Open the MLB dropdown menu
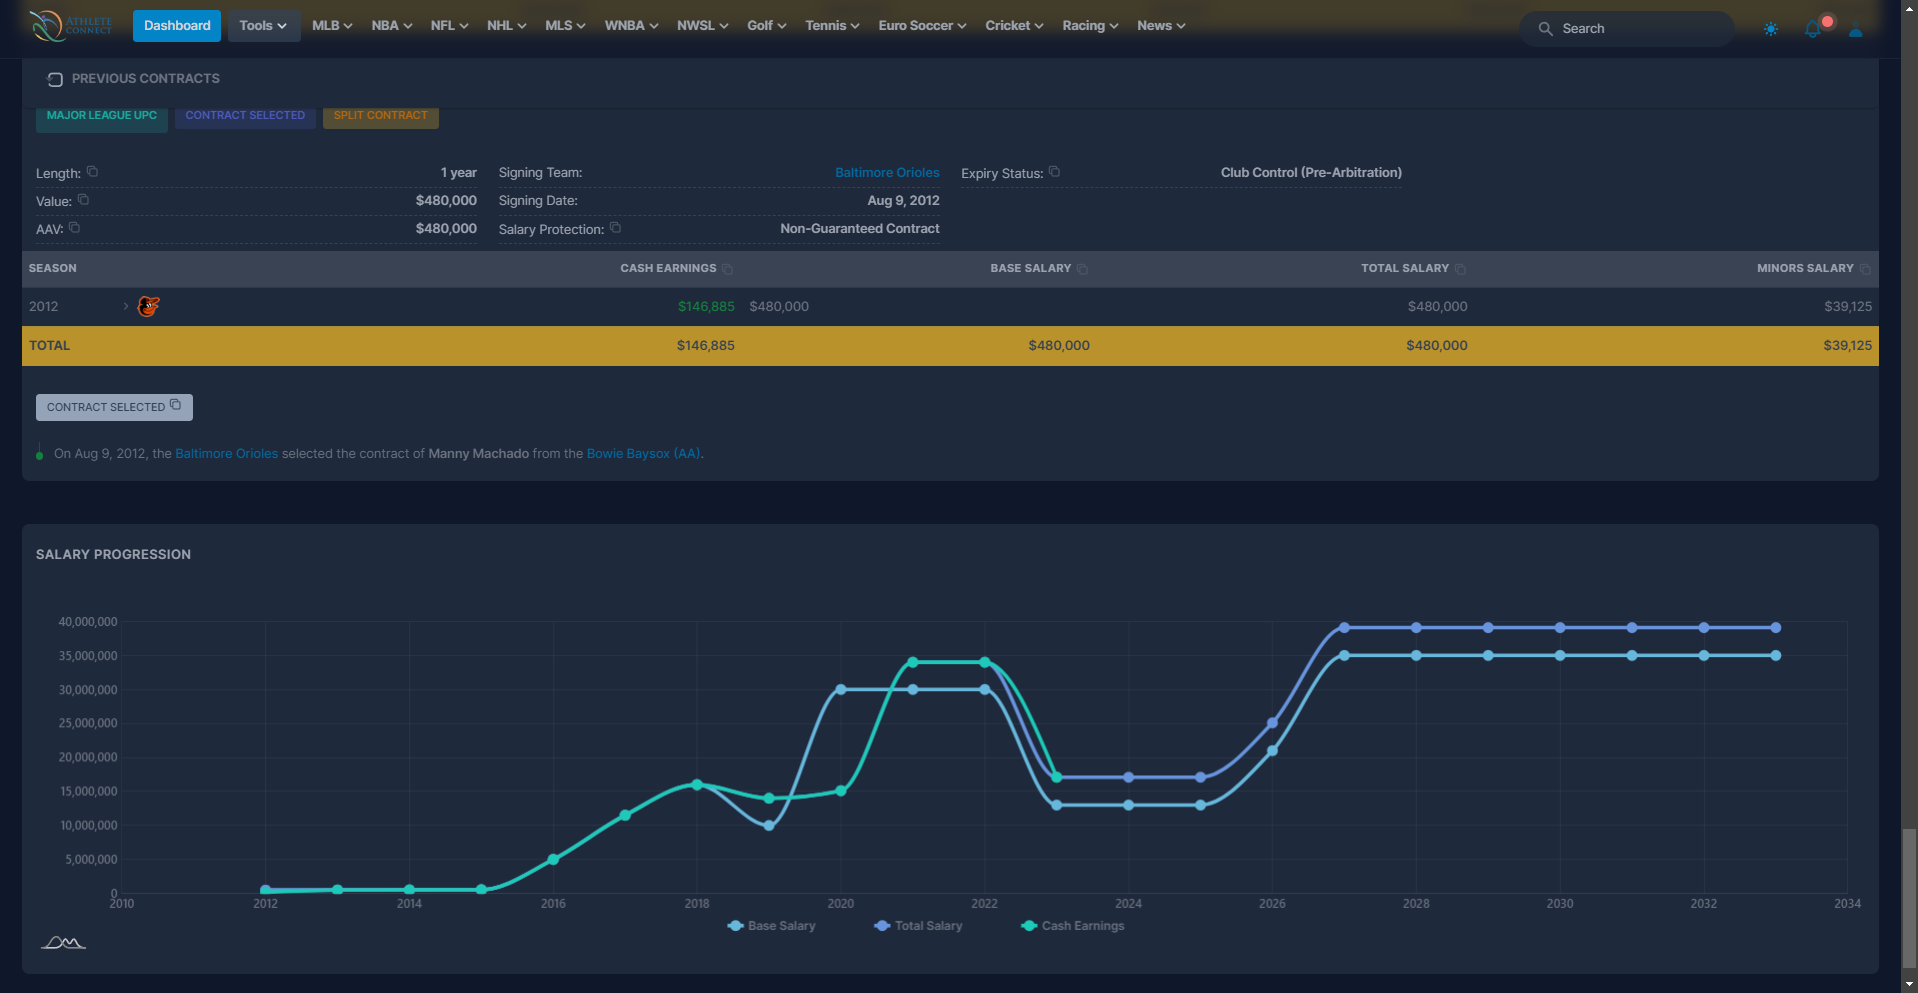Screen dimensions: 1918x993 coord(331,26)
